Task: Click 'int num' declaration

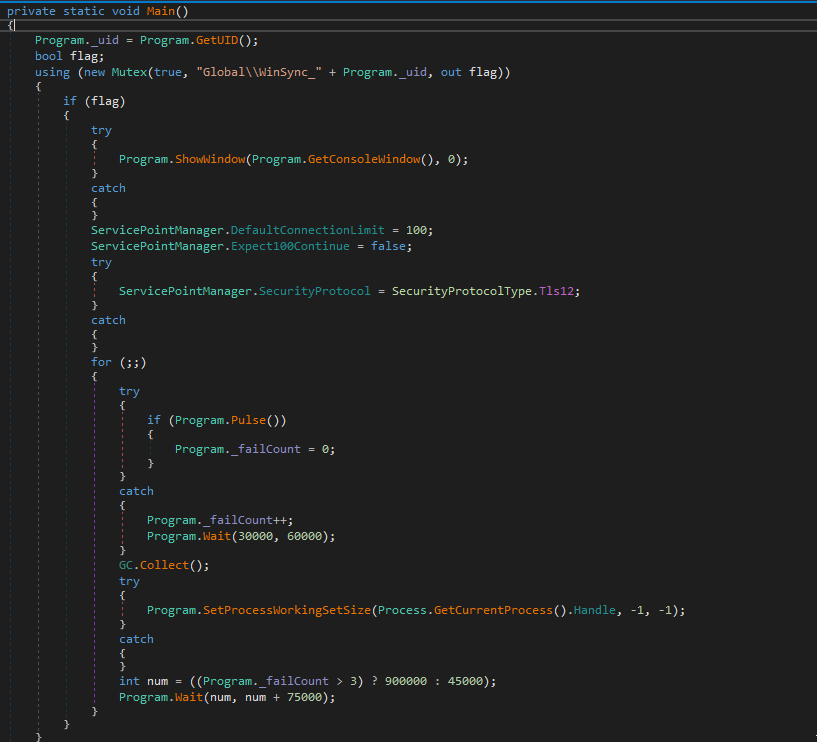Action: [143, 681]
